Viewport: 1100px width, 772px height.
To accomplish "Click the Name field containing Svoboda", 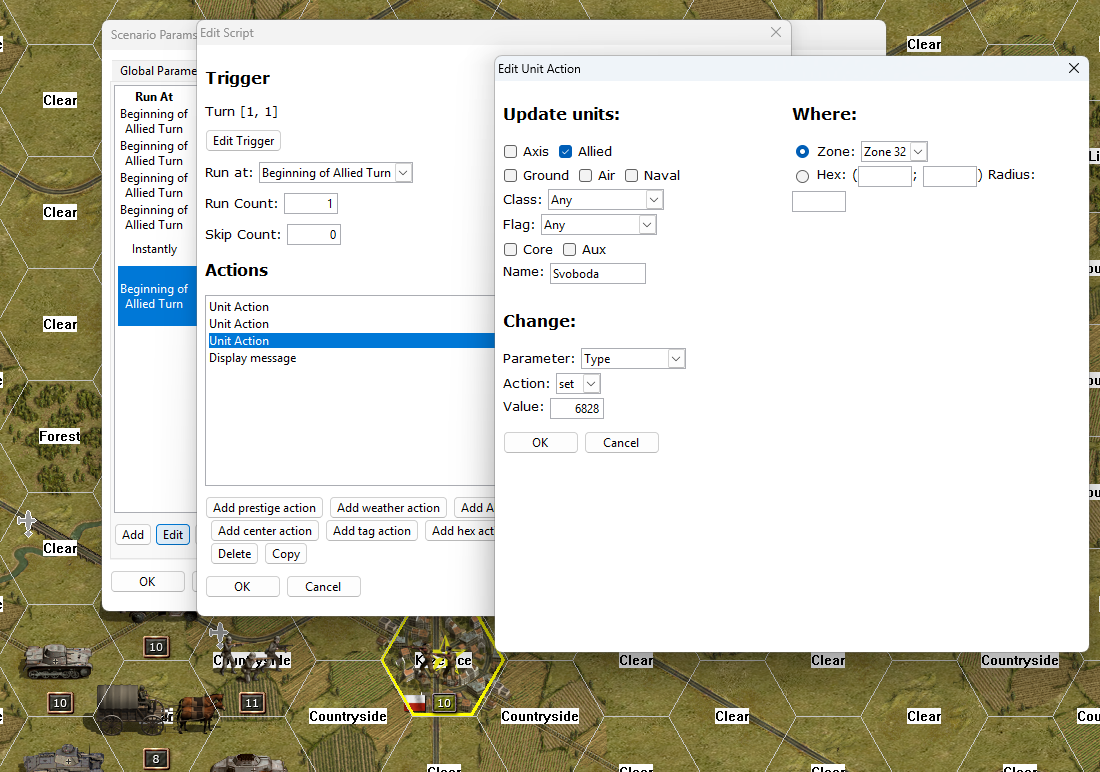I will pyautogui.click(x=597, y=274).
